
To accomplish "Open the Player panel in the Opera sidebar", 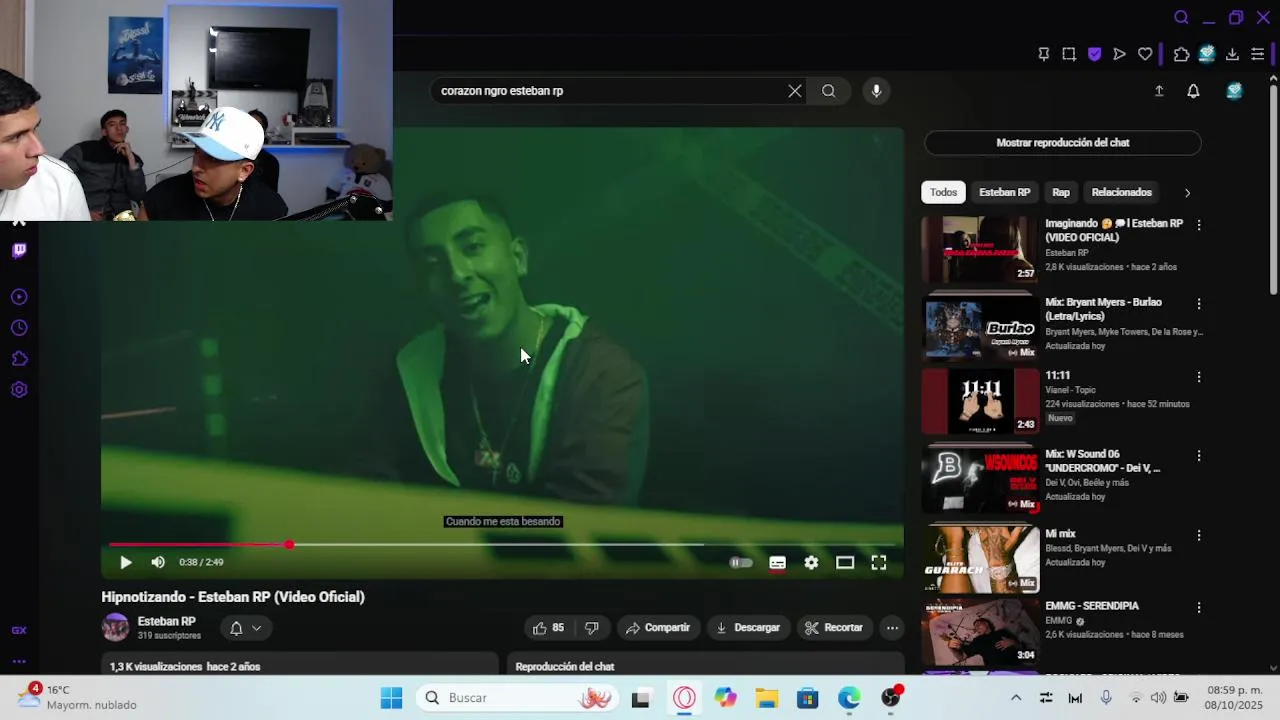I will pyautogui.click(x=19, y=297).
